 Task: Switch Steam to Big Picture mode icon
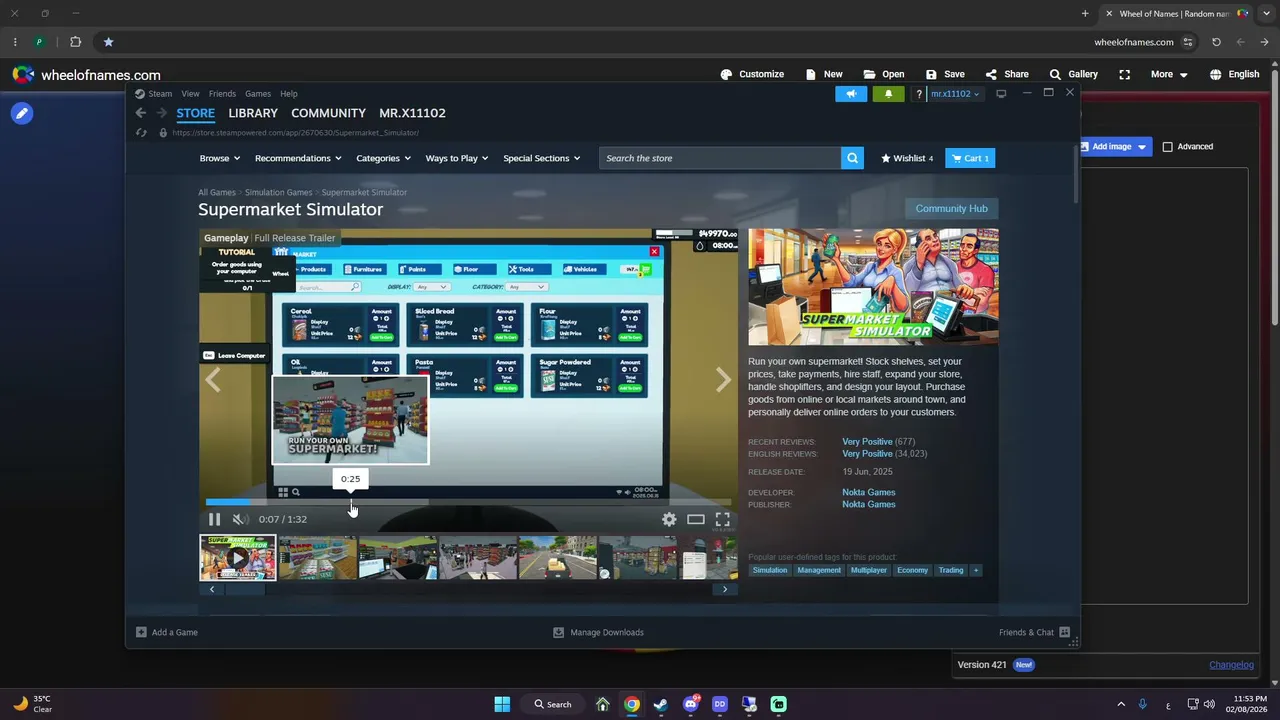[1001, 94]
